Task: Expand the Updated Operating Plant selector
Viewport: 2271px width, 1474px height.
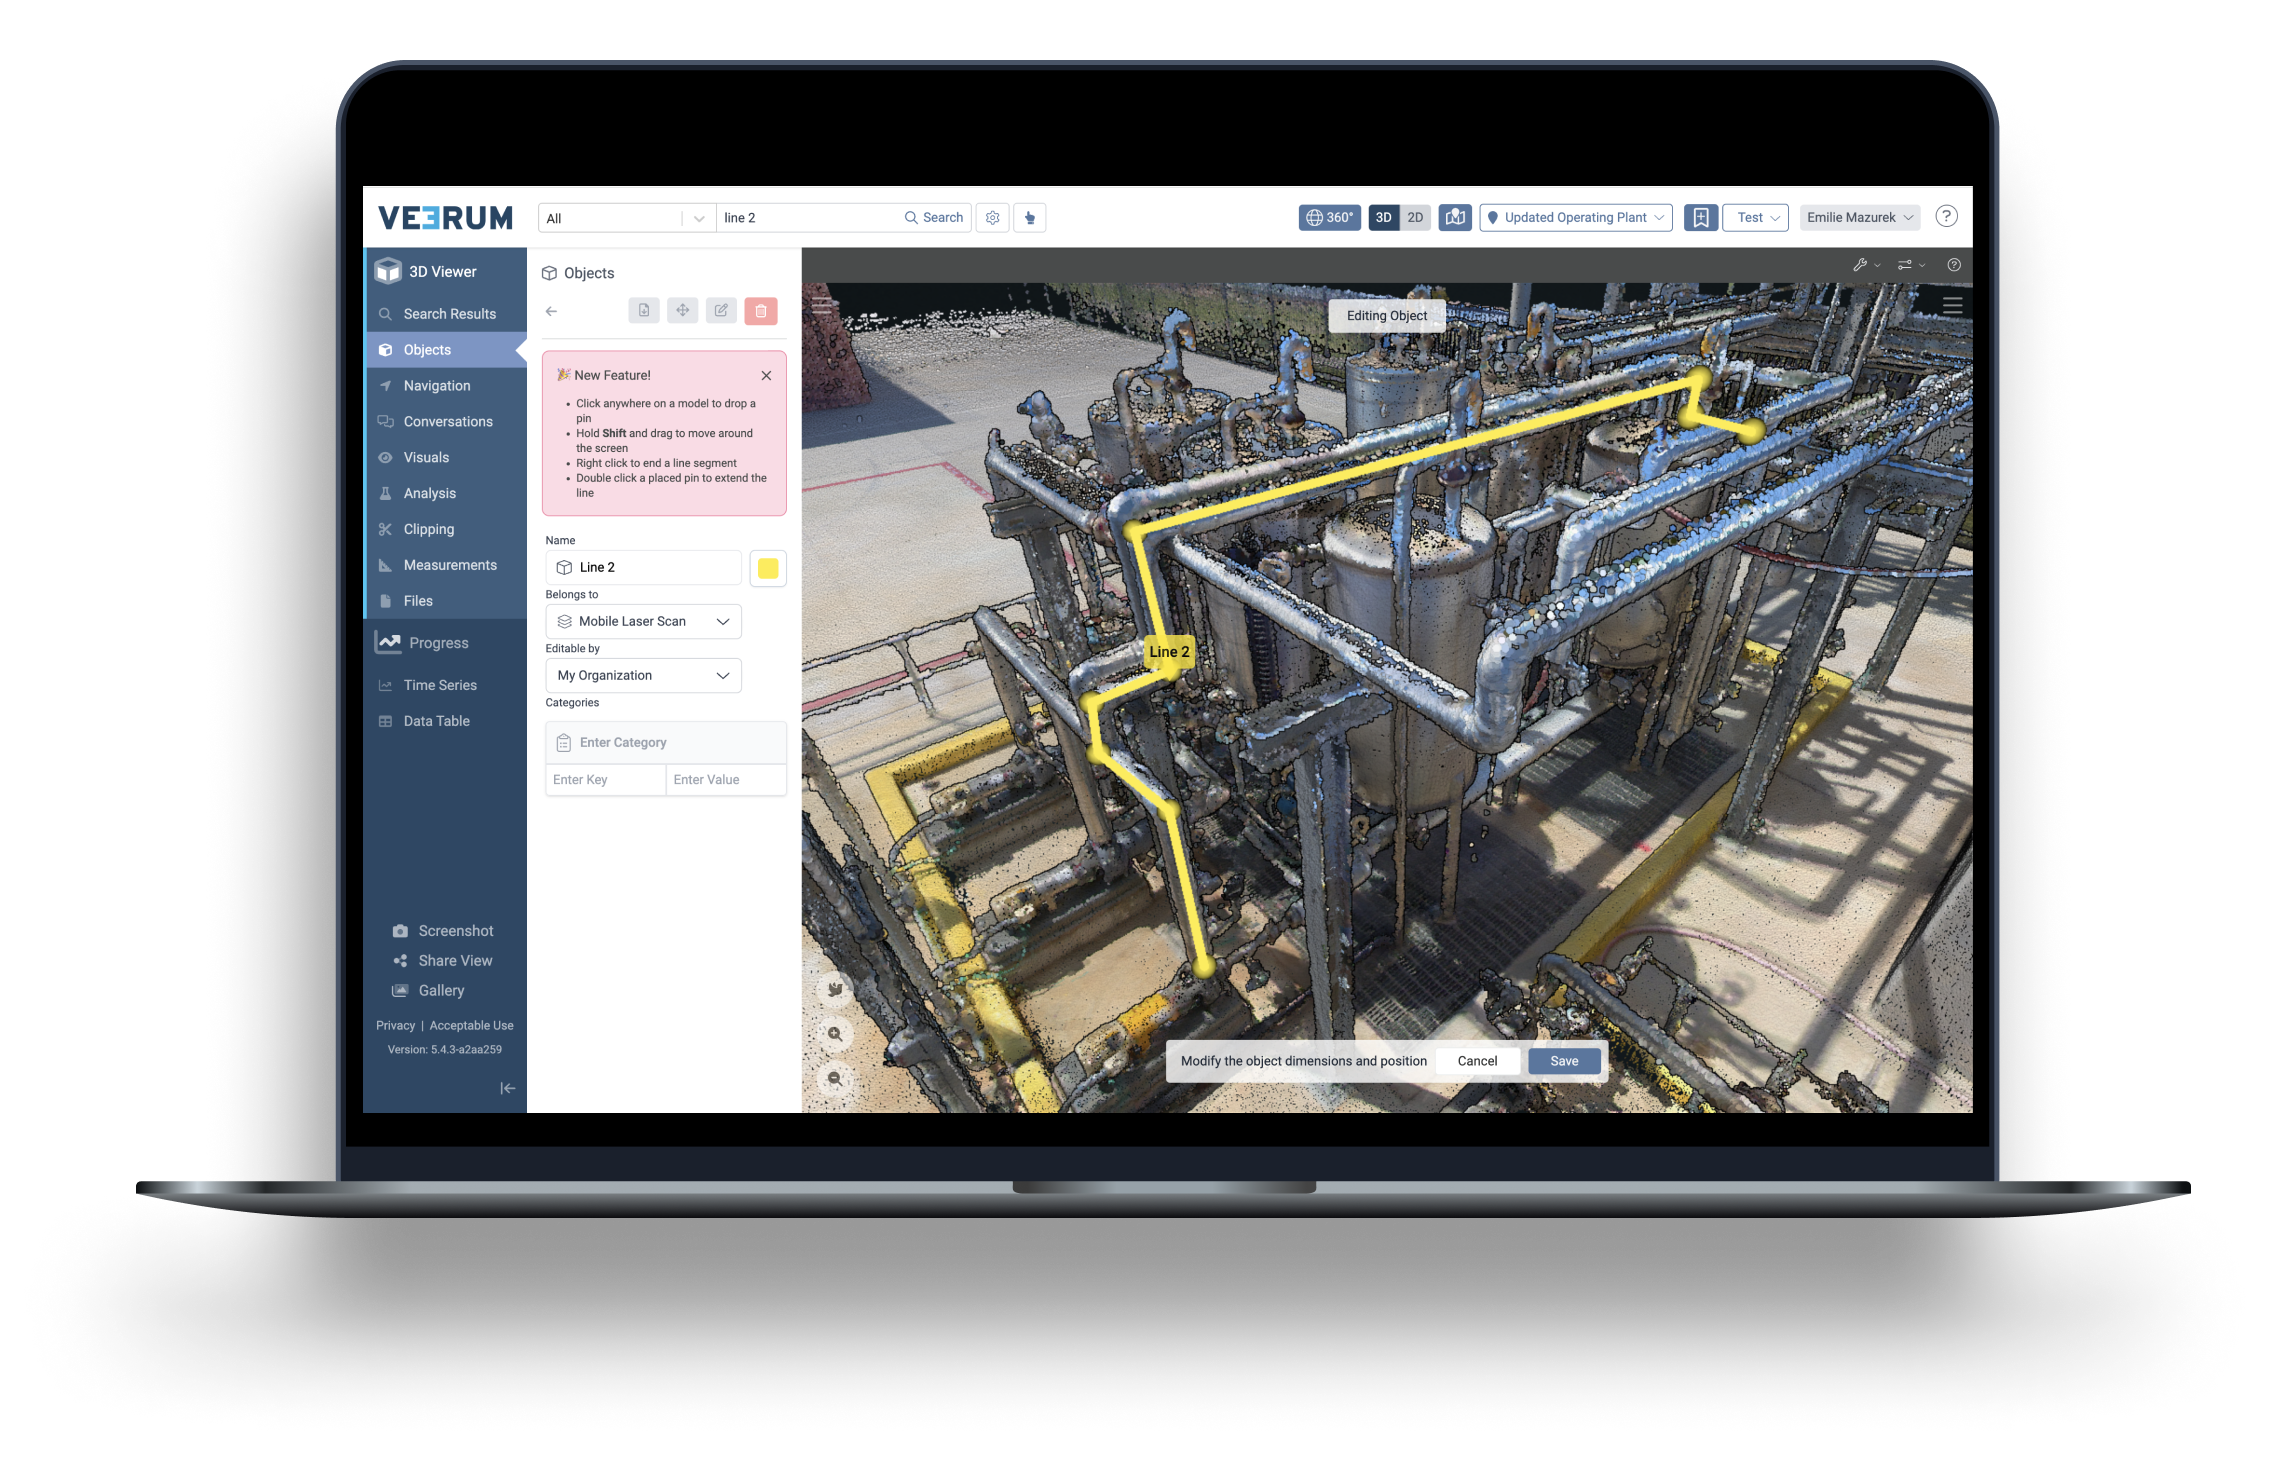Action: pyautogui.click(x=1575, y=217)
